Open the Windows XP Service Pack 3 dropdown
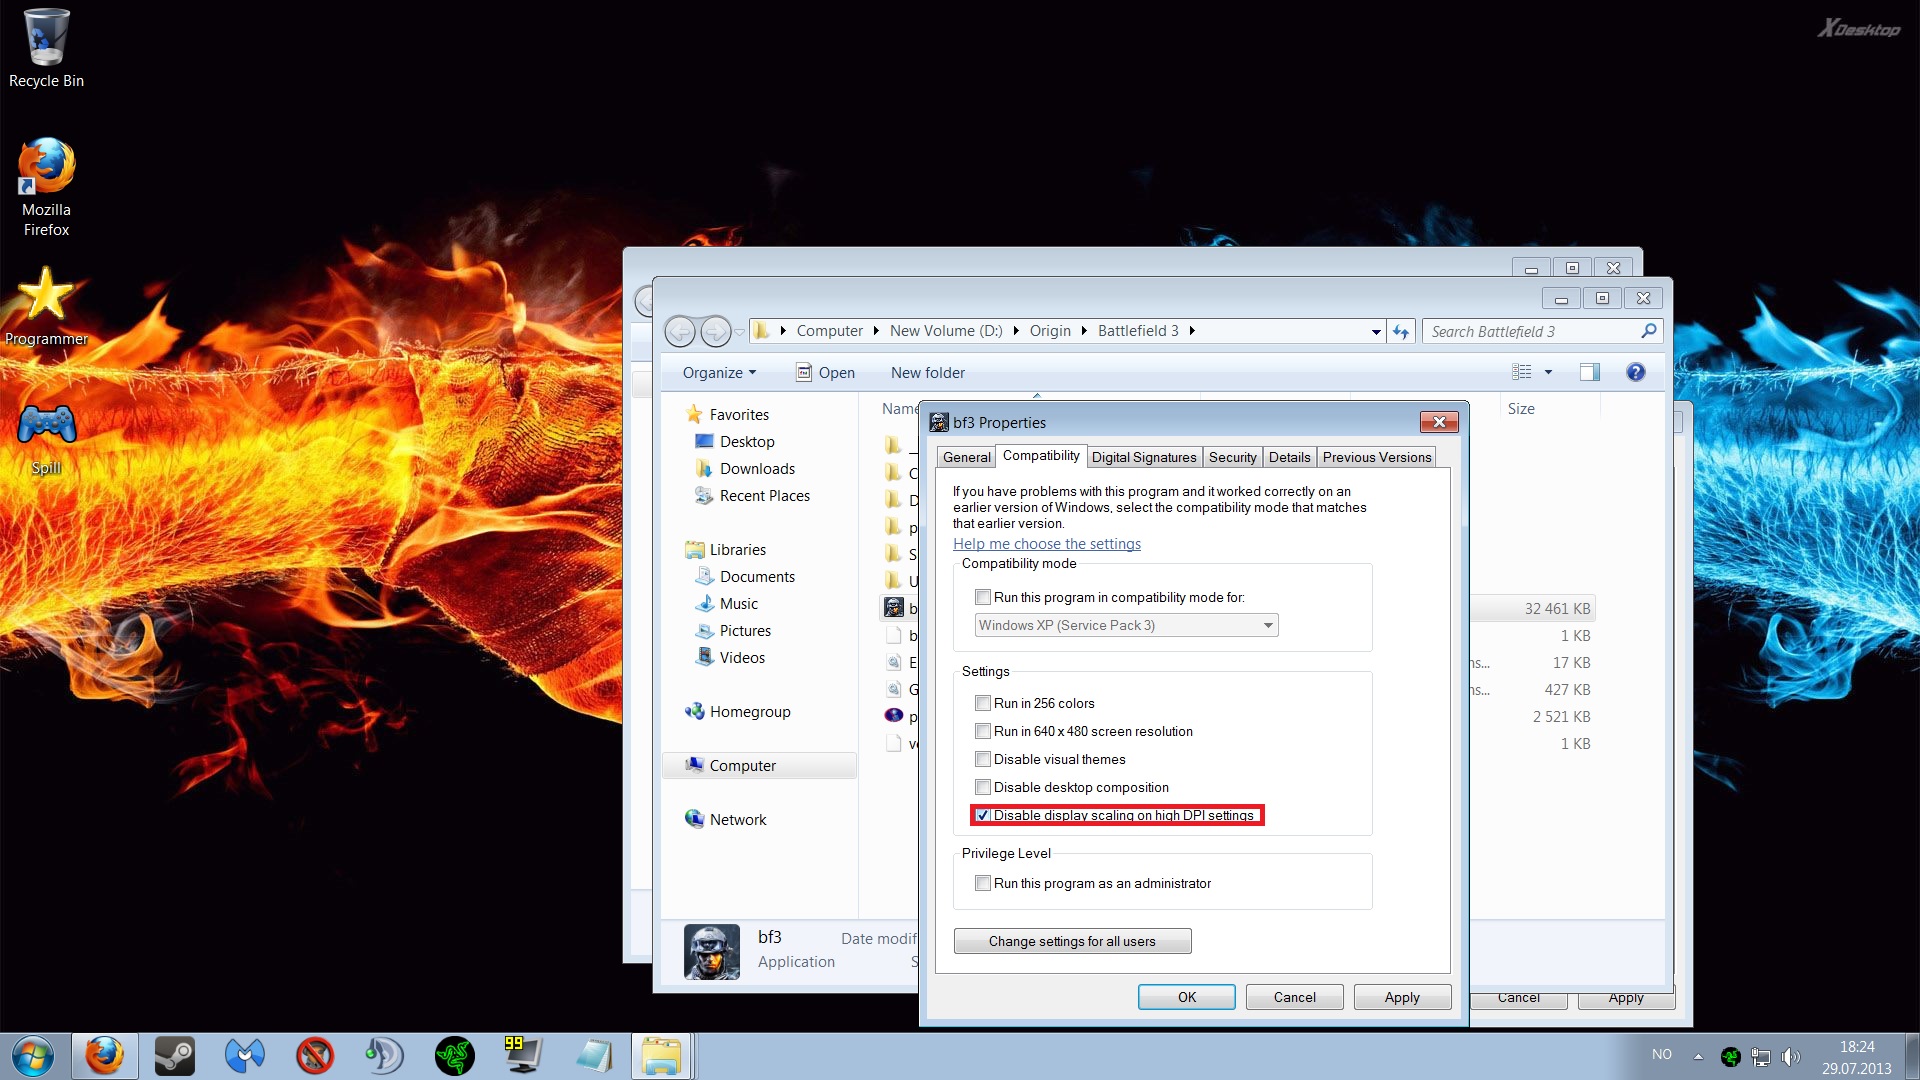 click(1126, 625)
